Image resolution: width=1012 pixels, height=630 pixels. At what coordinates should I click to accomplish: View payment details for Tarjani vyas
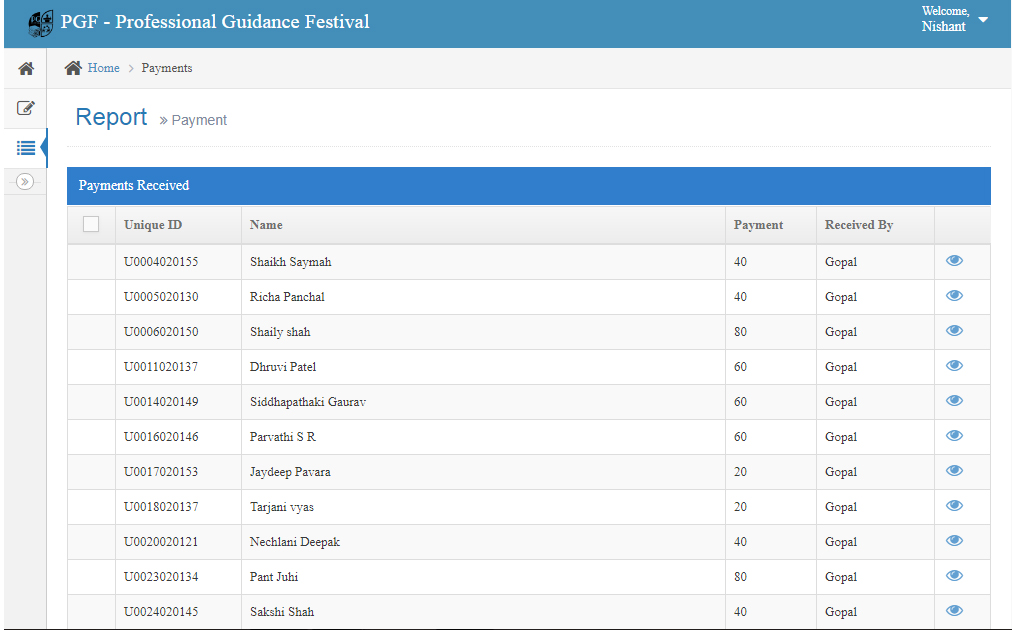point(955,505)
